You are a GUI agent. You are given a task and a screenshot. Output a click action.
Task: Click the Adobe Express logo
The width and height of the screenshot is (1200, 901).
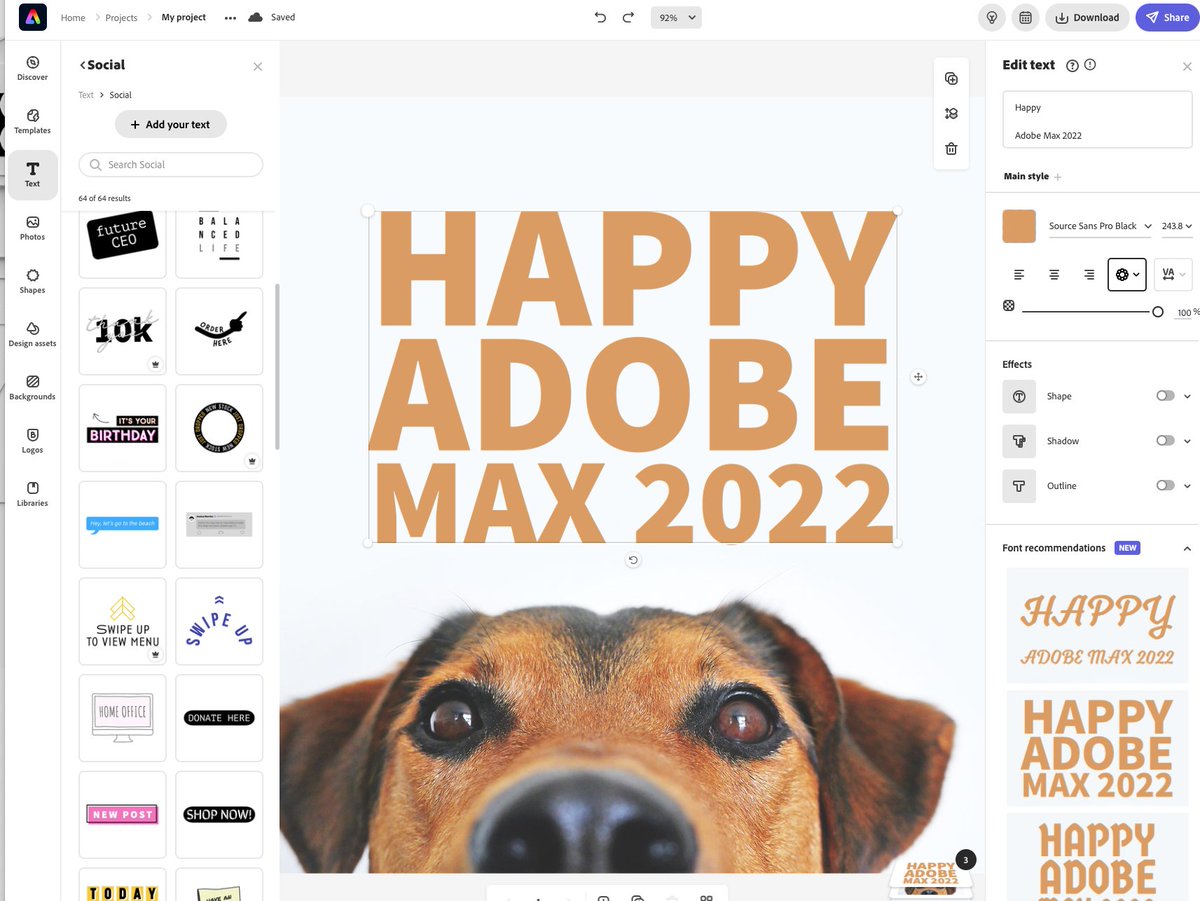click(x=32, y=17)
